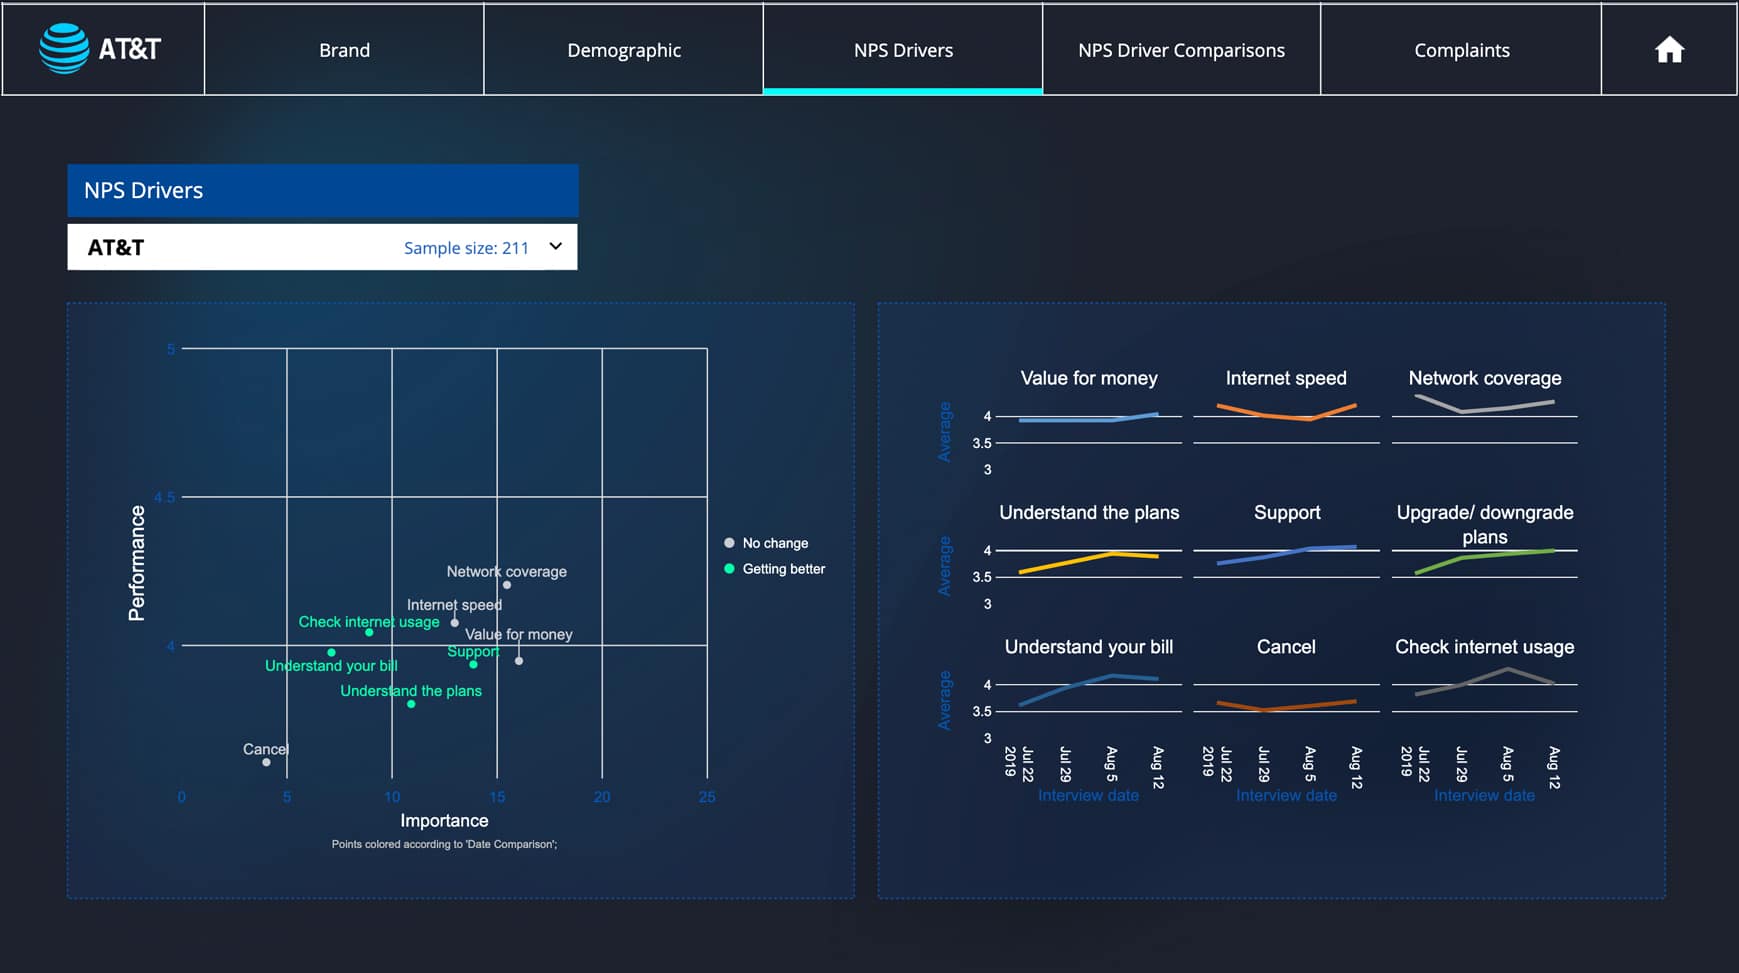Select the NPS Drivers tab
The image size is (1739, 973).
(903, 50)
